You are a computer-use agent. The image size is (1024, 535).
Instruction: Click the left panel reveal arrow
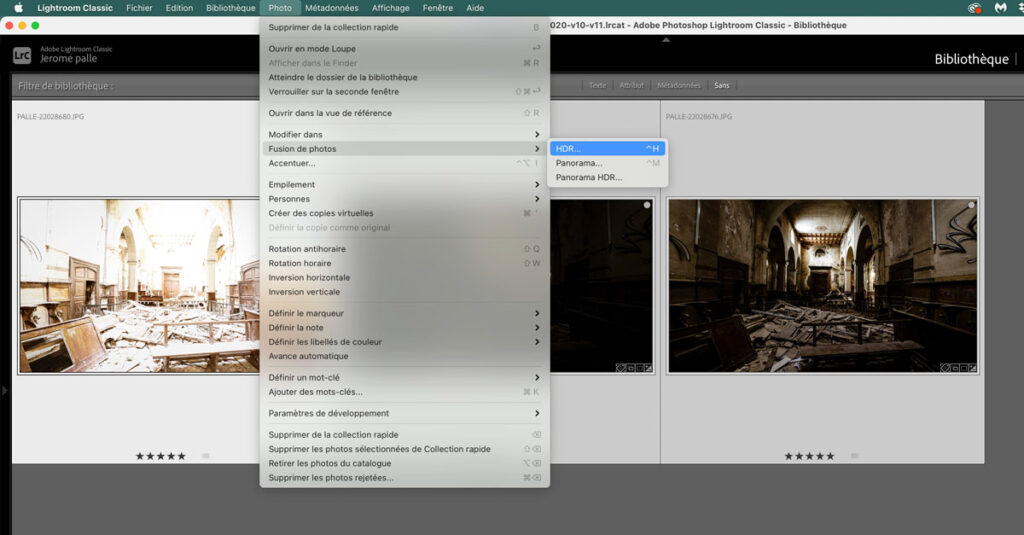pyautogui.click(x=4, y=390)
